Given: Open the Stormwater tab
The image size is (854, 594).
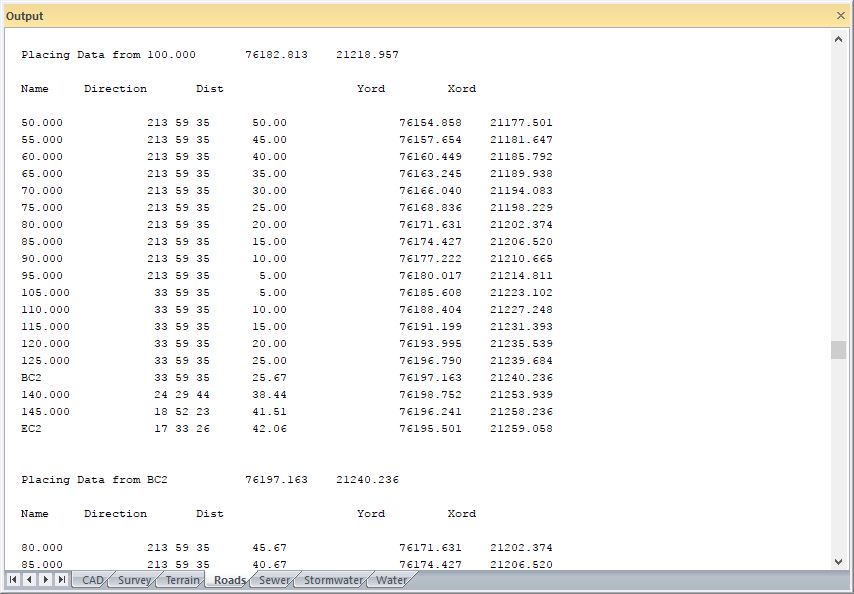Looking at the screenshot, I should point(332,580).
